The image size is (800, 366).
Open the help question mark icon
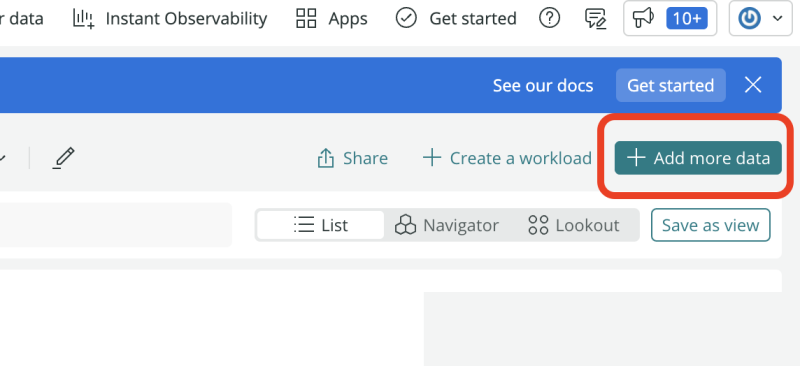tap(549, 18)
